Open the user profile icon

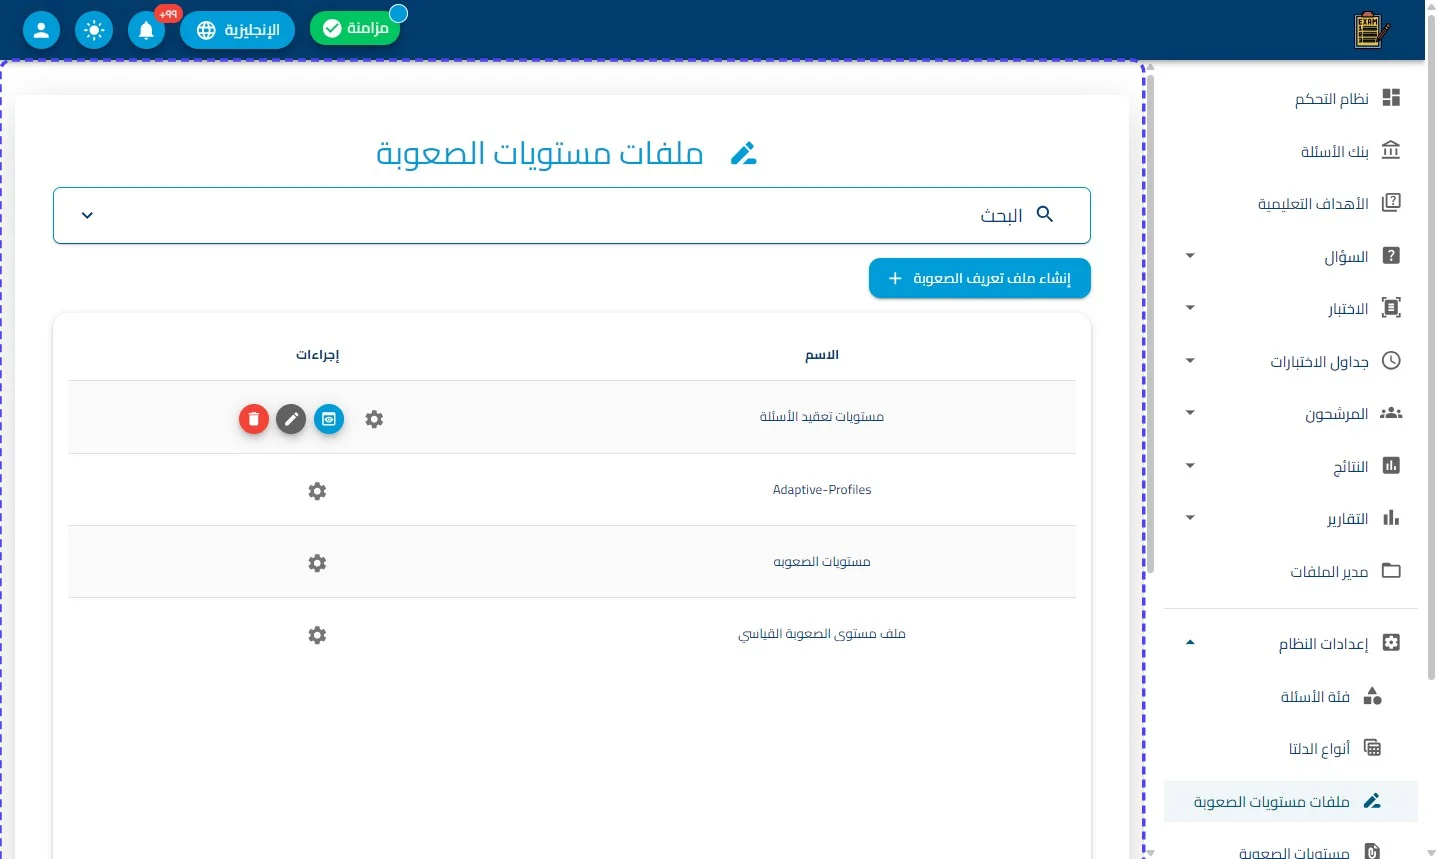click(x=41, y=30)
